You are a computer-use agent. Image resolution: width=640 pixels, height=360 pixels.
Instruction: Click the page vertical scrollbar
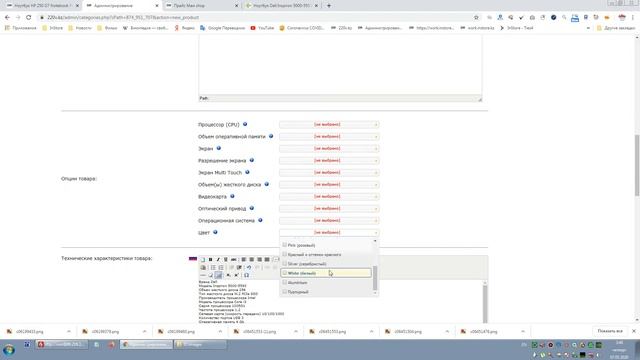pyautogui.click(x=637, y=165)
